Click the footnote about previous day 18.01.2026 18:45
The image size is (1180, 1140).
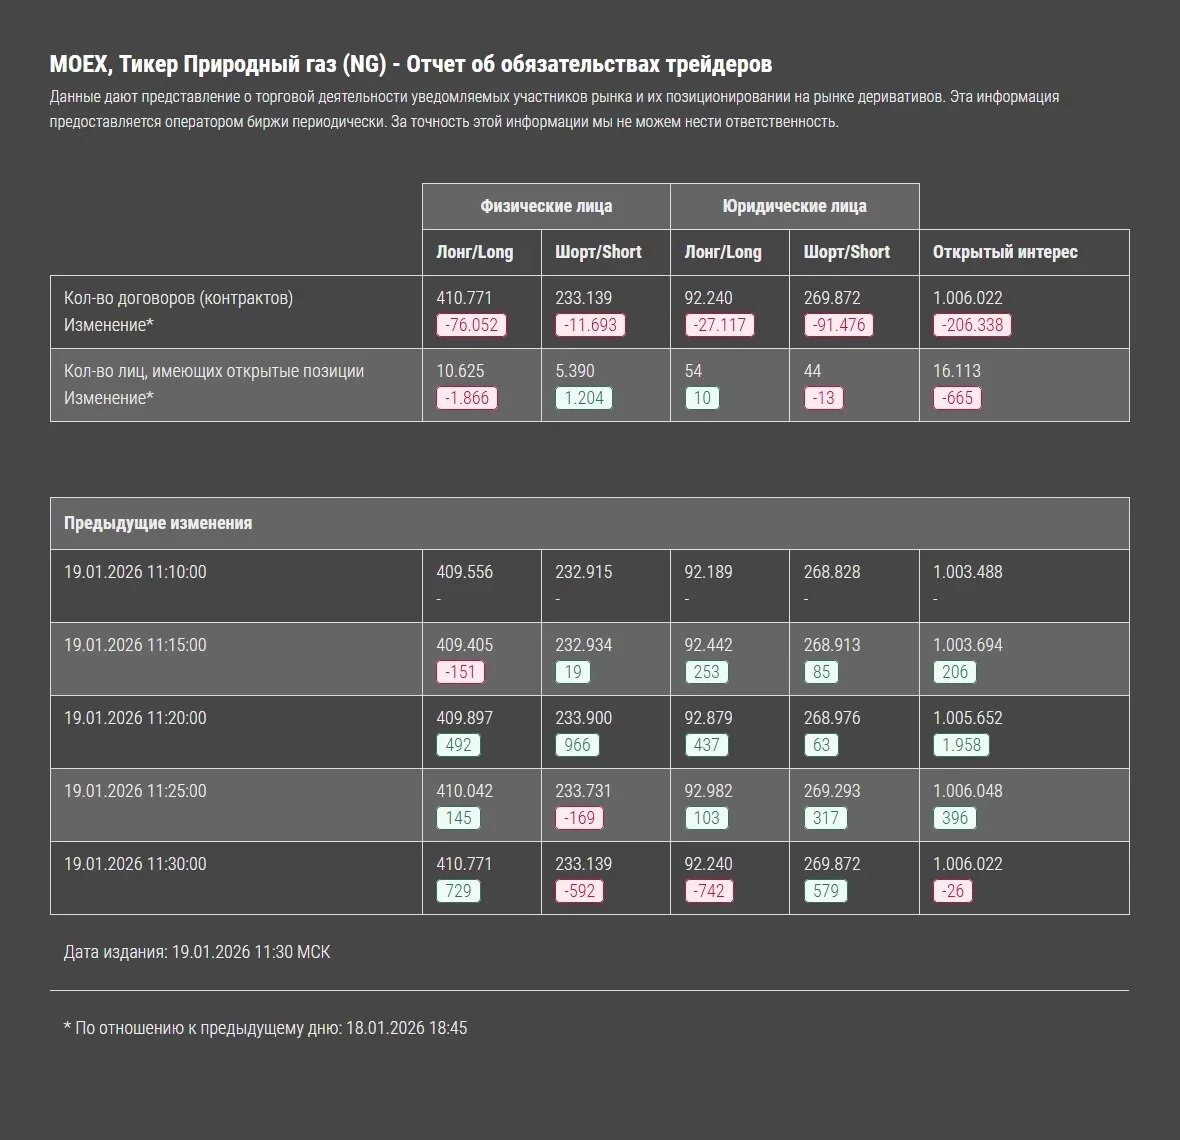tap(266, 1028)
